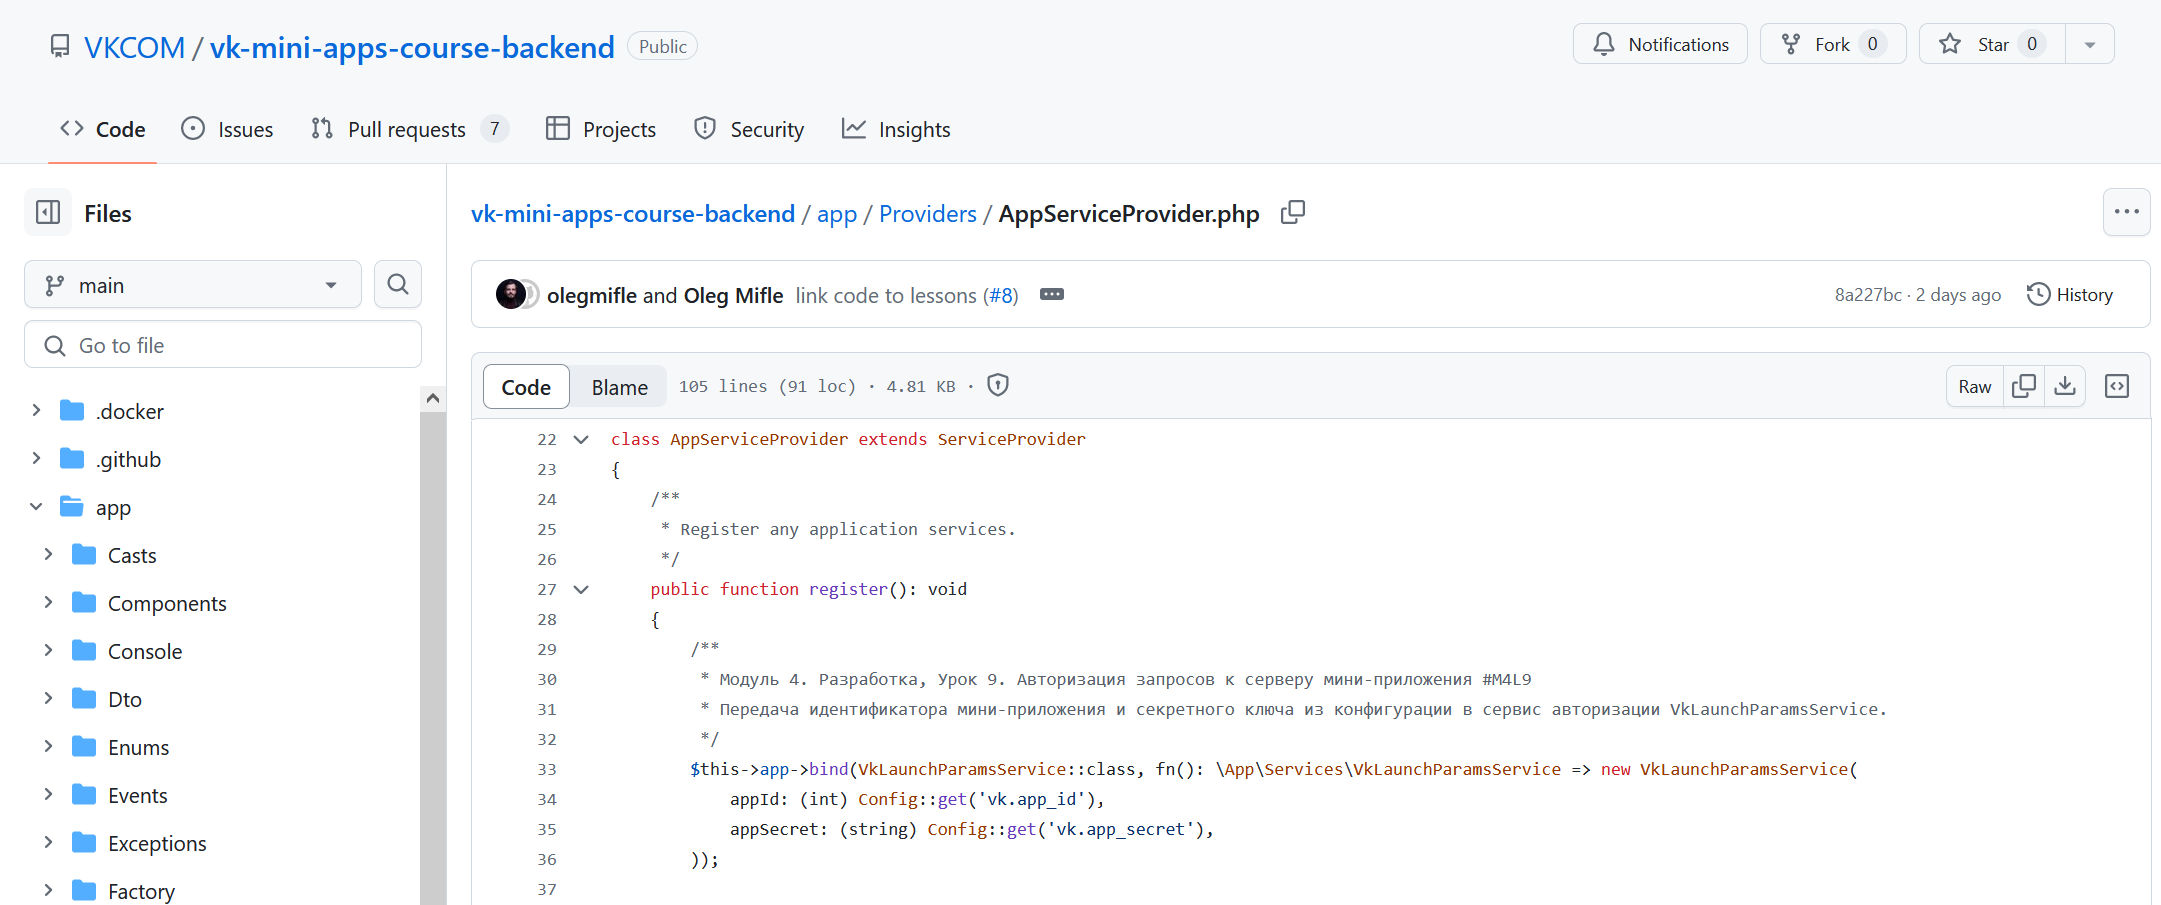Viewport: 2161px width, 905px height.
Task: Open the Pull requests tab
Action: [407, 130]
